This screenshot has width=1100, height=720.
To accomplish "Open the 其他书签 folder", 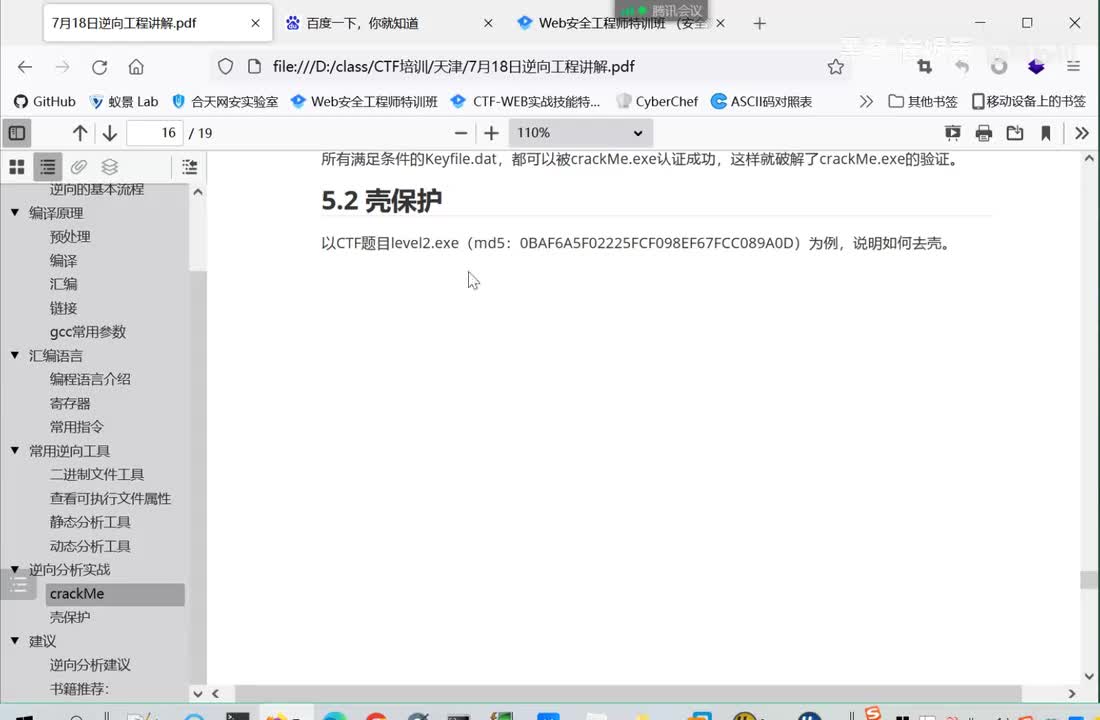I will (923, 102).
